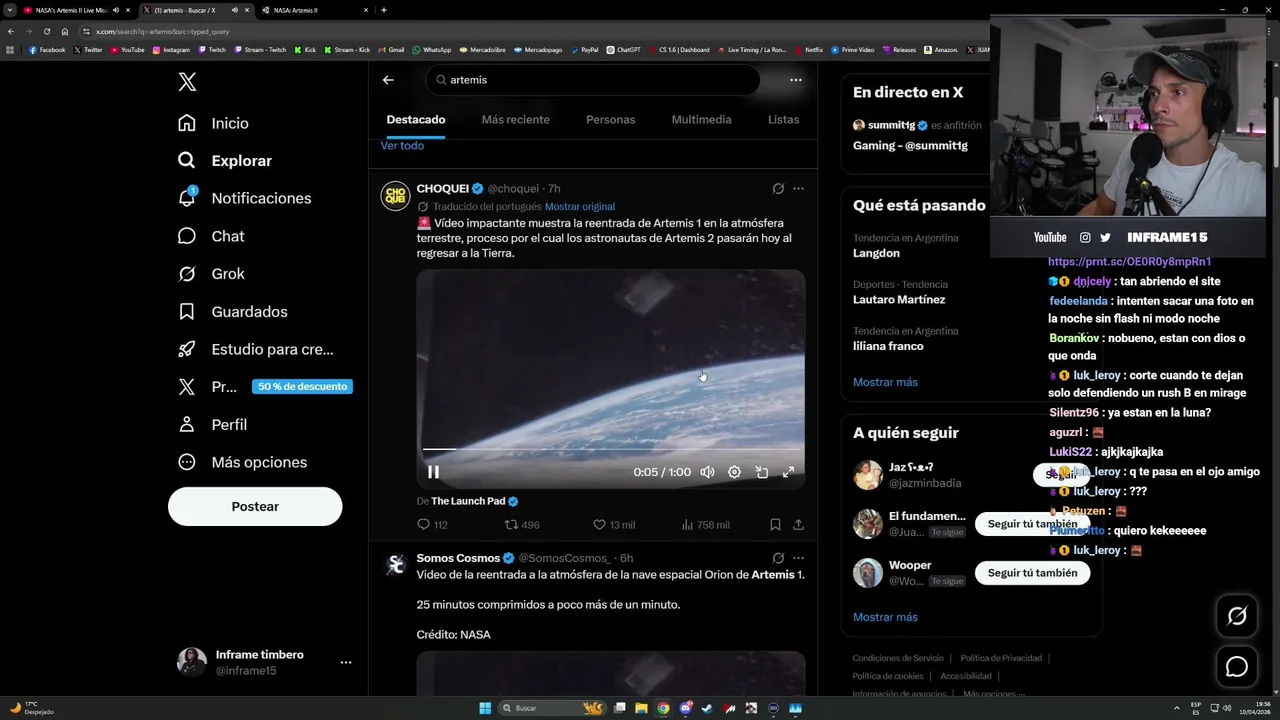
Task: Click Grok icon on CHOQUEI post
Action: click(778, 188)
